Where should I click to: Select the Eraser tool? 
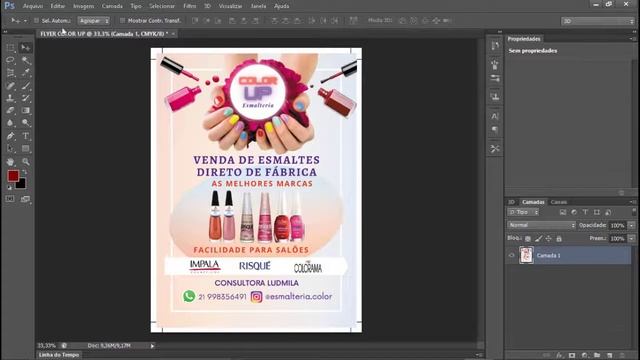[10, 110]
